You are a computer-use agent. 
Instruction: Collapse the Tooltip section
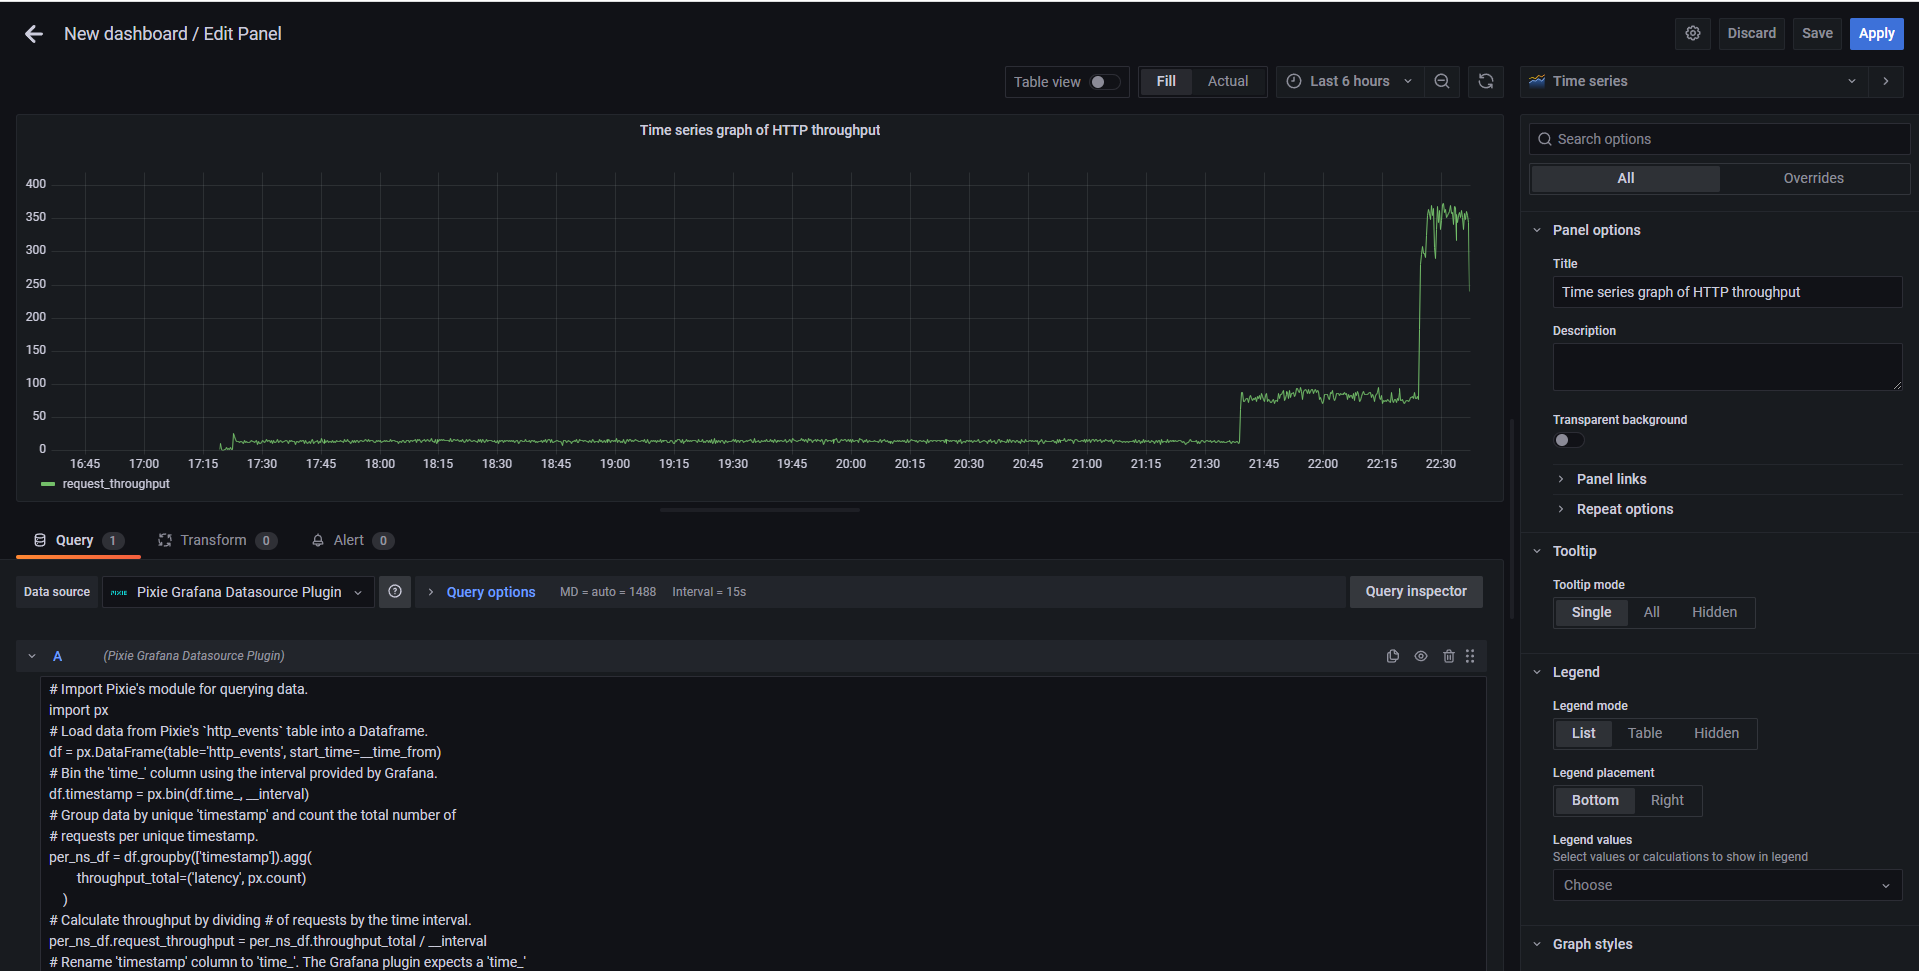point(1574,551)
